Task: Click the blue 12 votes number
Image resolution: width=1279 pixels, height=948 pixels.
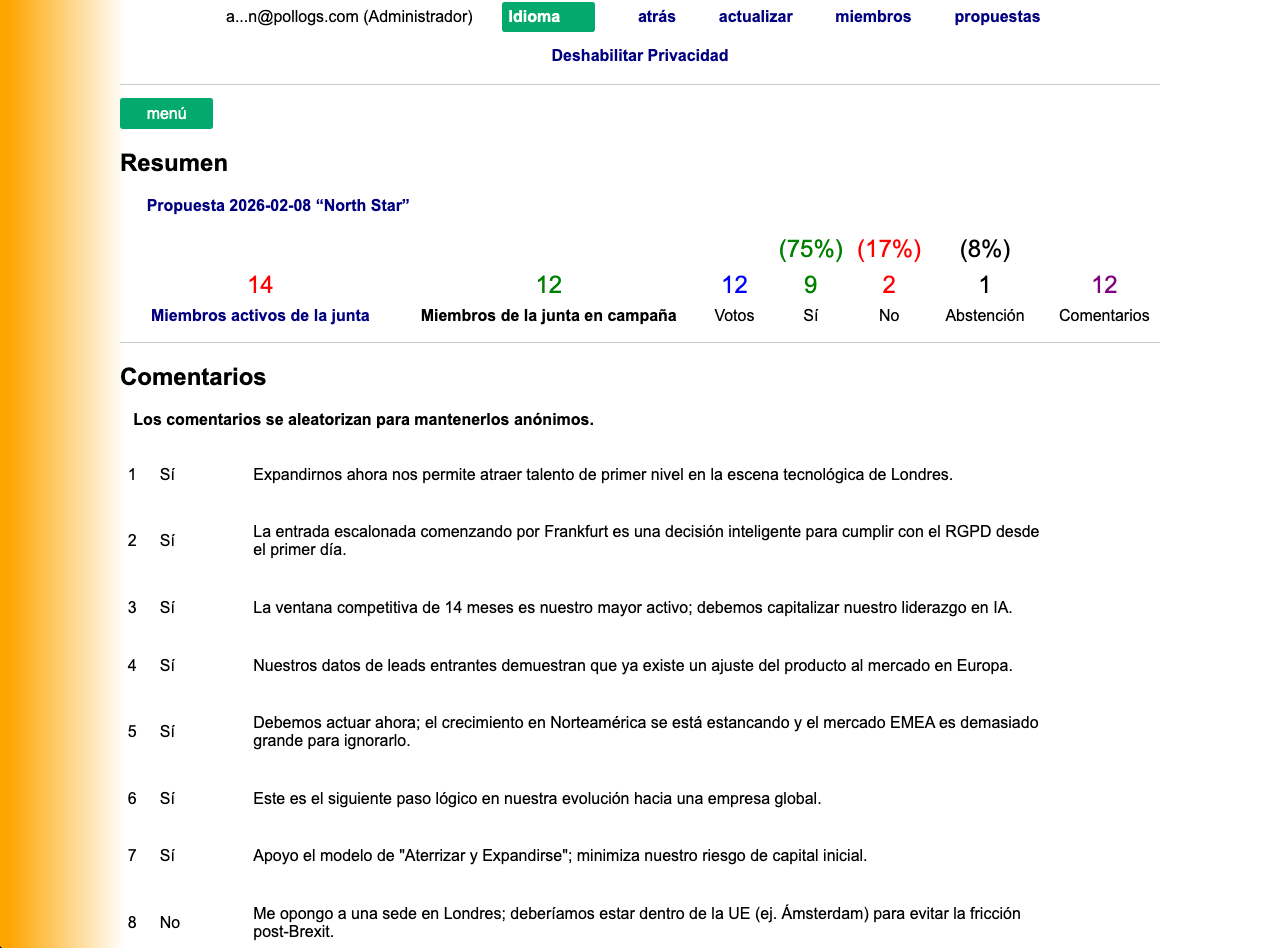Action: click(x=734, y=285)
